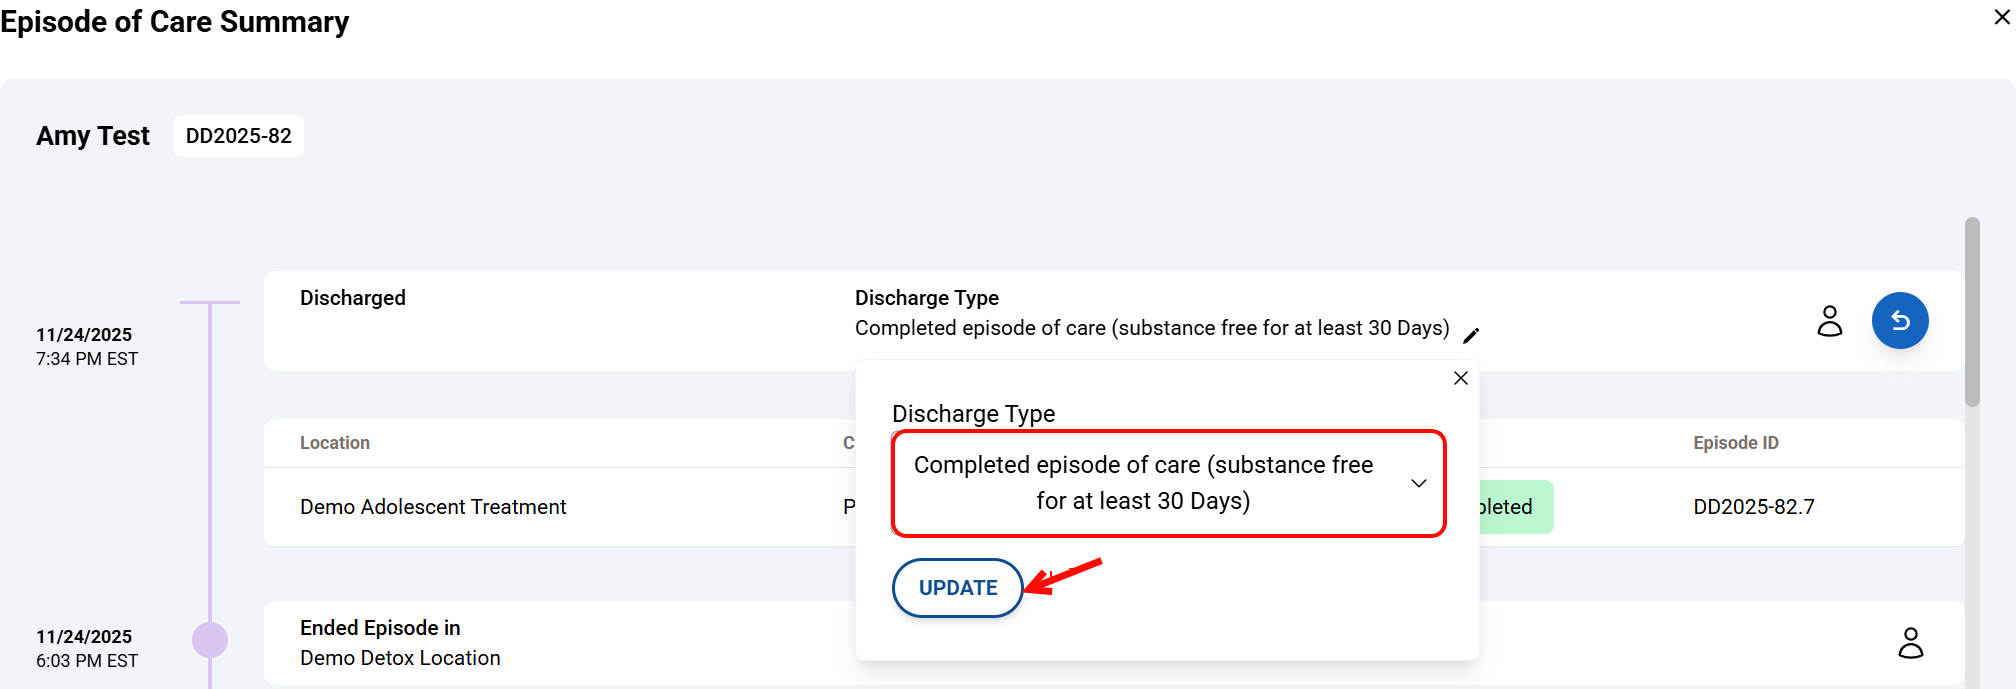Click the user icon in Ended Episode row

(1910, 643)
